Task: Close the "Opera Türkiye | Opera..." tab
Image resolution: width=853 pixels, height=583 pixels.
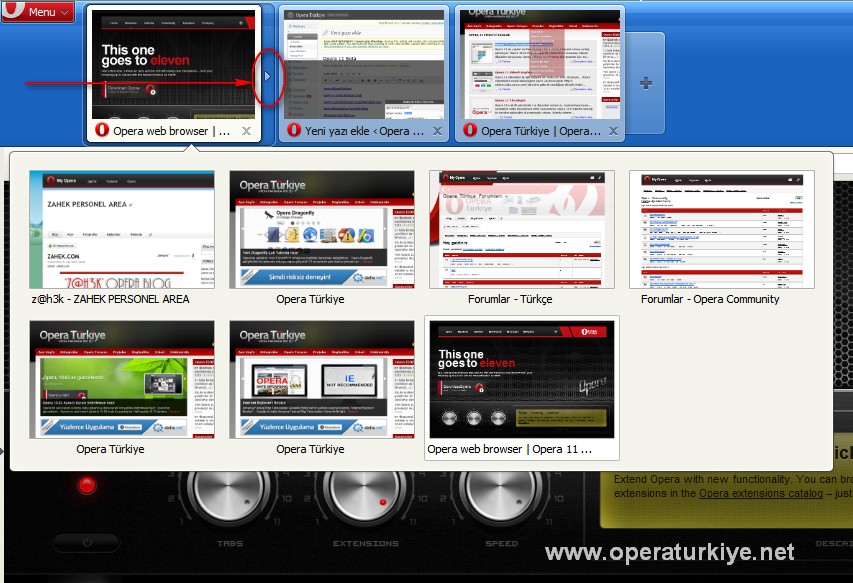Action: click(613, 131)
